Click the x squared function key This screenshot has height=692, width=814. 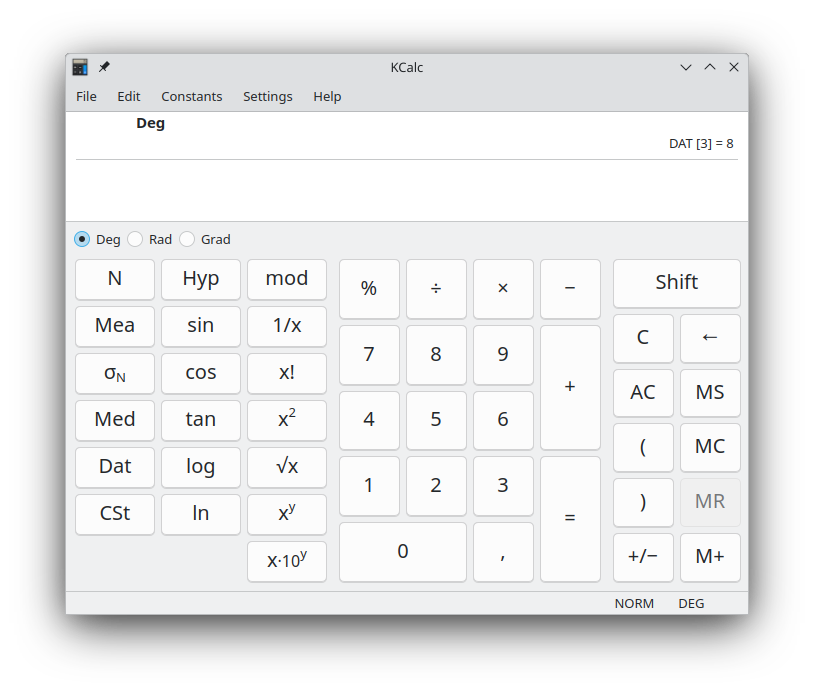[x=287, y=420]
